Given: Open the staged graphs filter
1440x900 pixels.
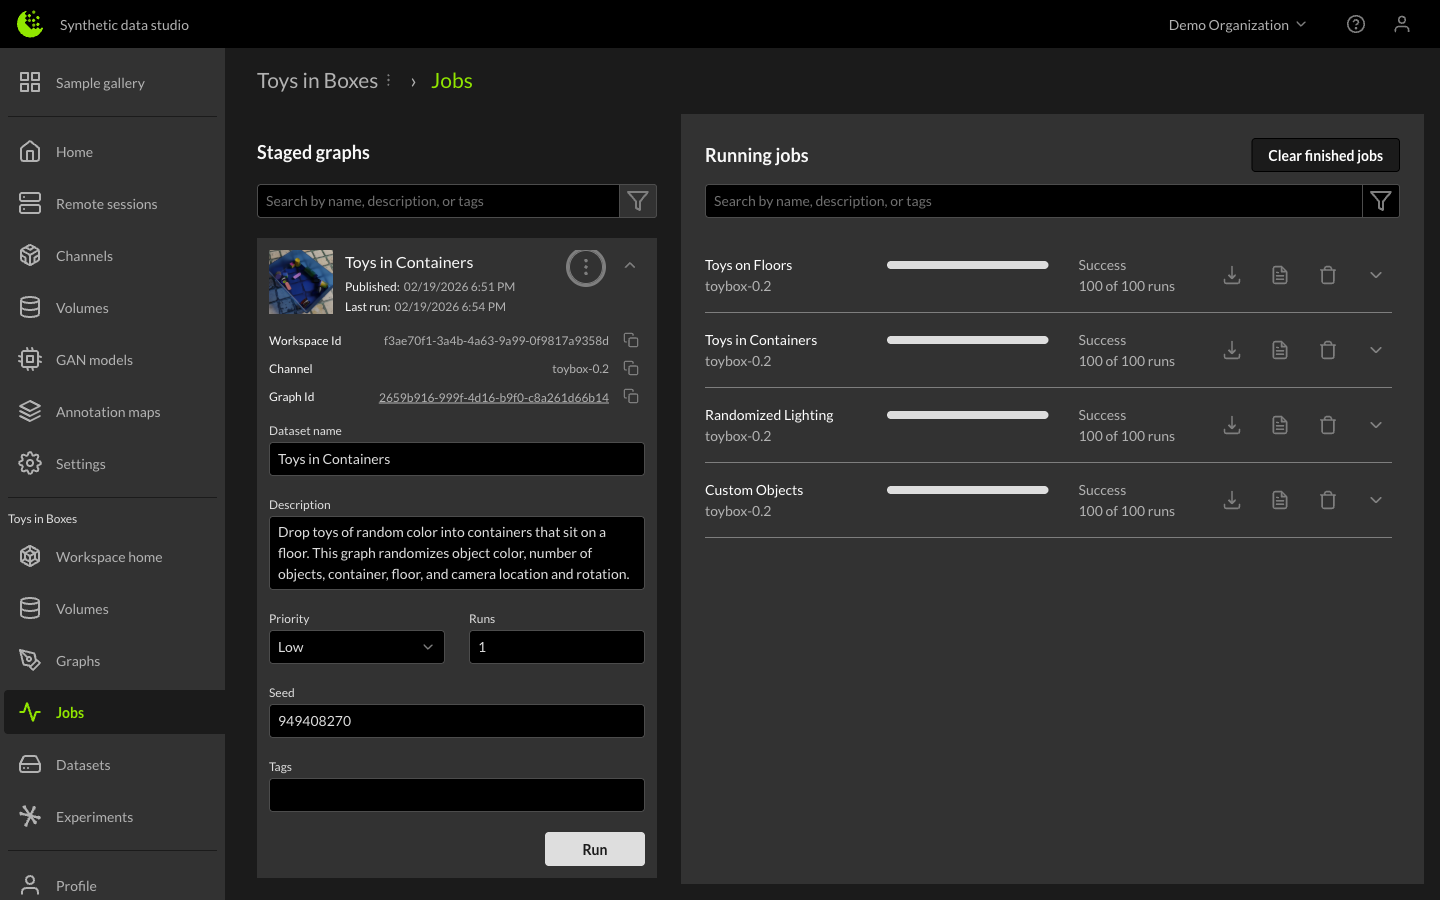Looking at the screenshot, I should tap(638, 201).
